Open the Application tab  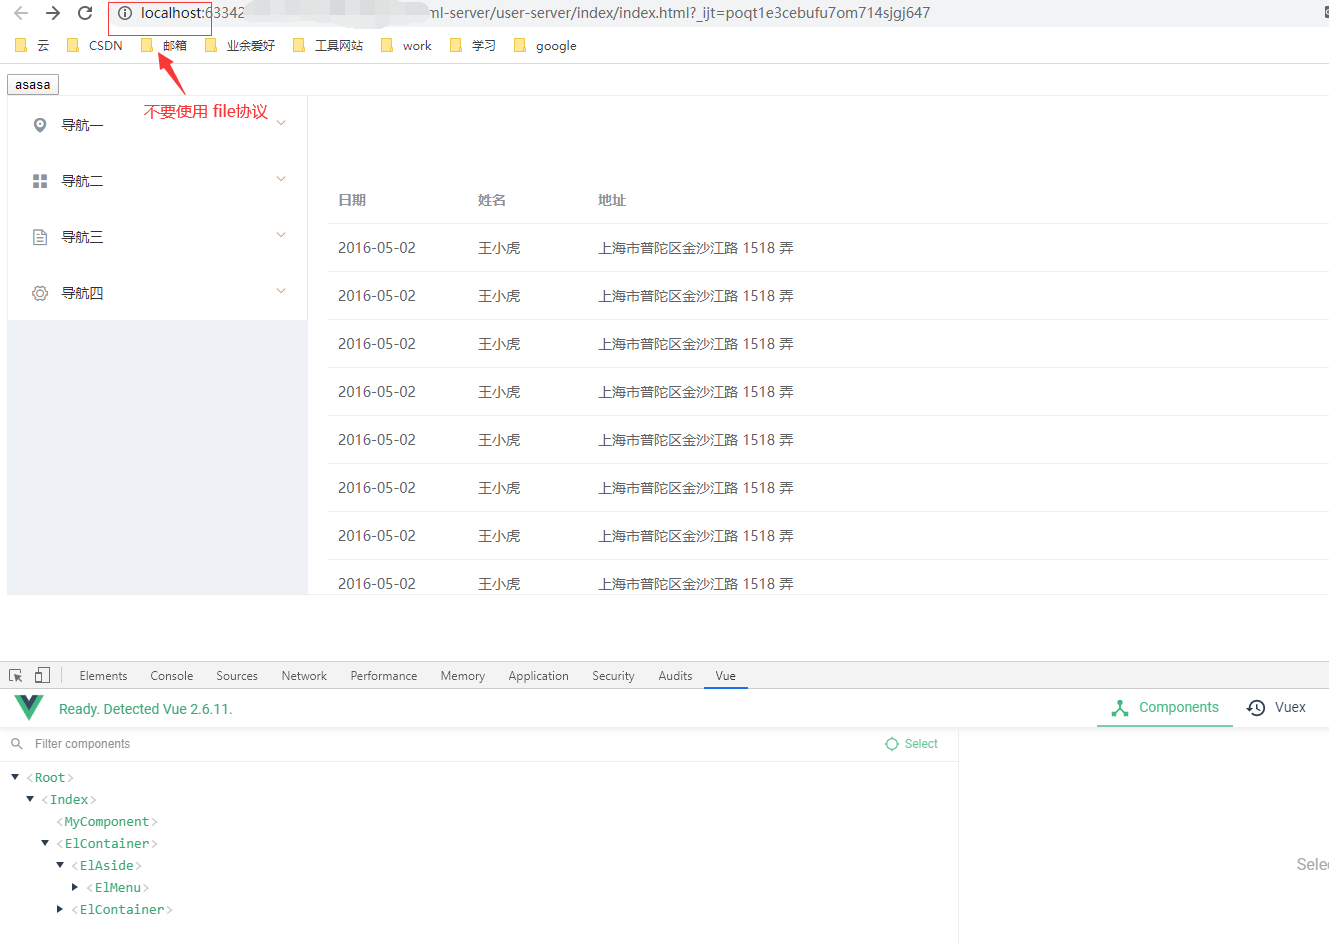pos(538,676)
